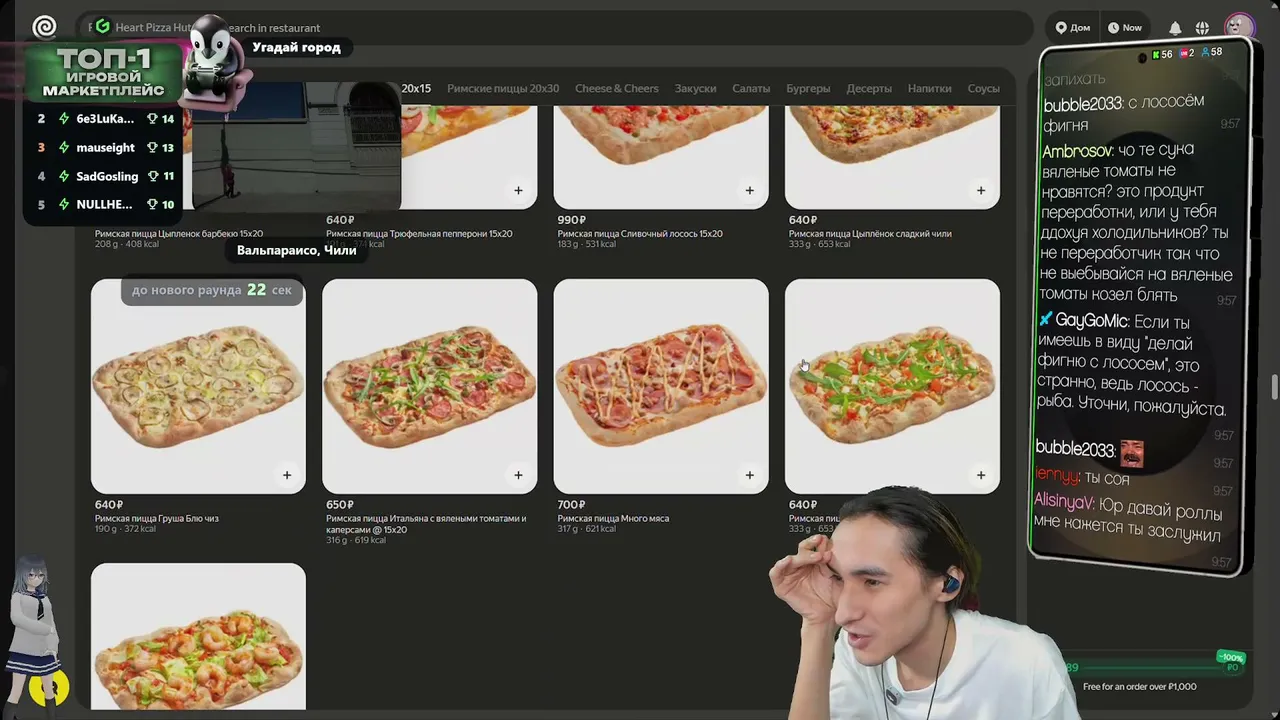Select the Салаты category
Screen dimensions: 1280x720
(751, 88)
